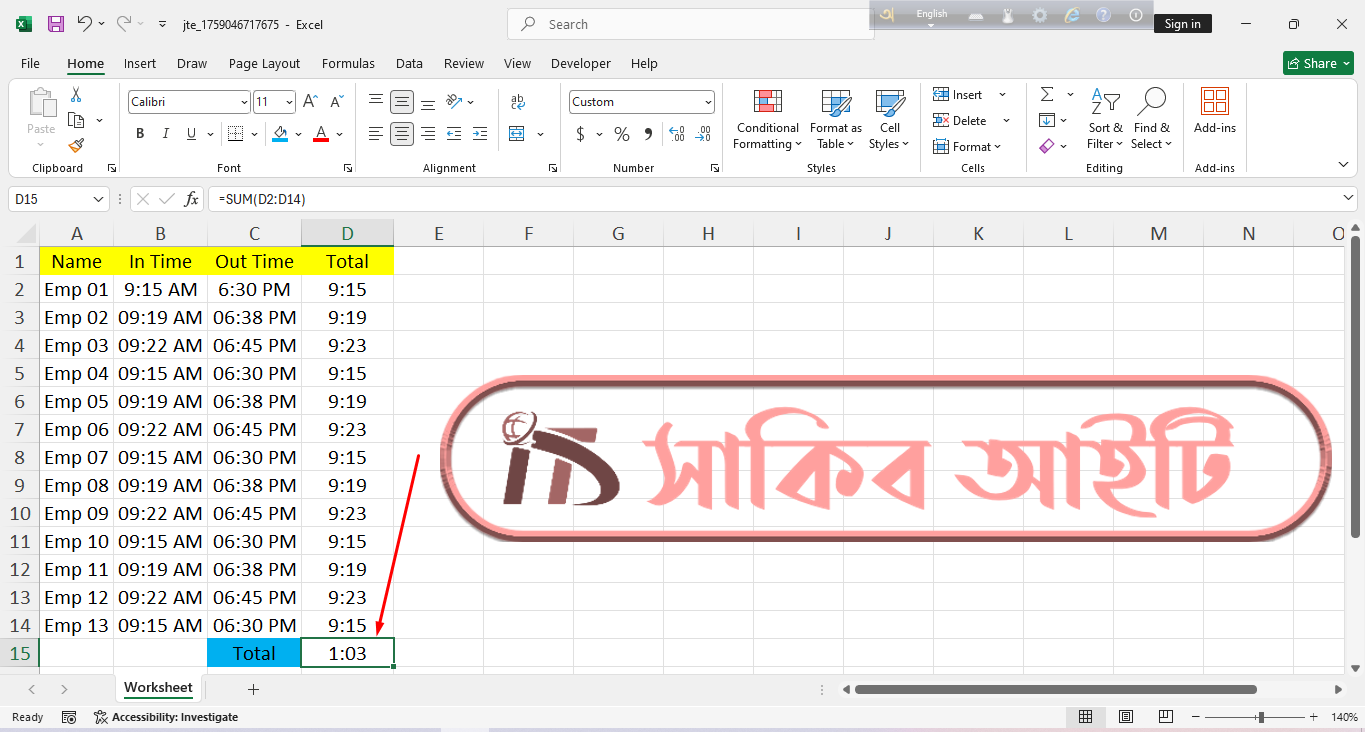Click the AutoSum sigma icon
Screen dimensions: 1365x732
[x=1047, y=94]
